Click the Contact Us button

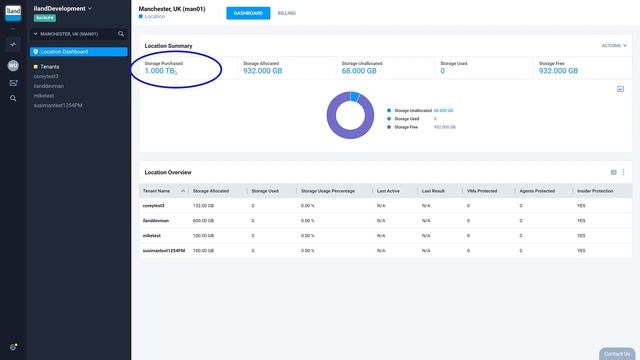(x=617, y=354)
